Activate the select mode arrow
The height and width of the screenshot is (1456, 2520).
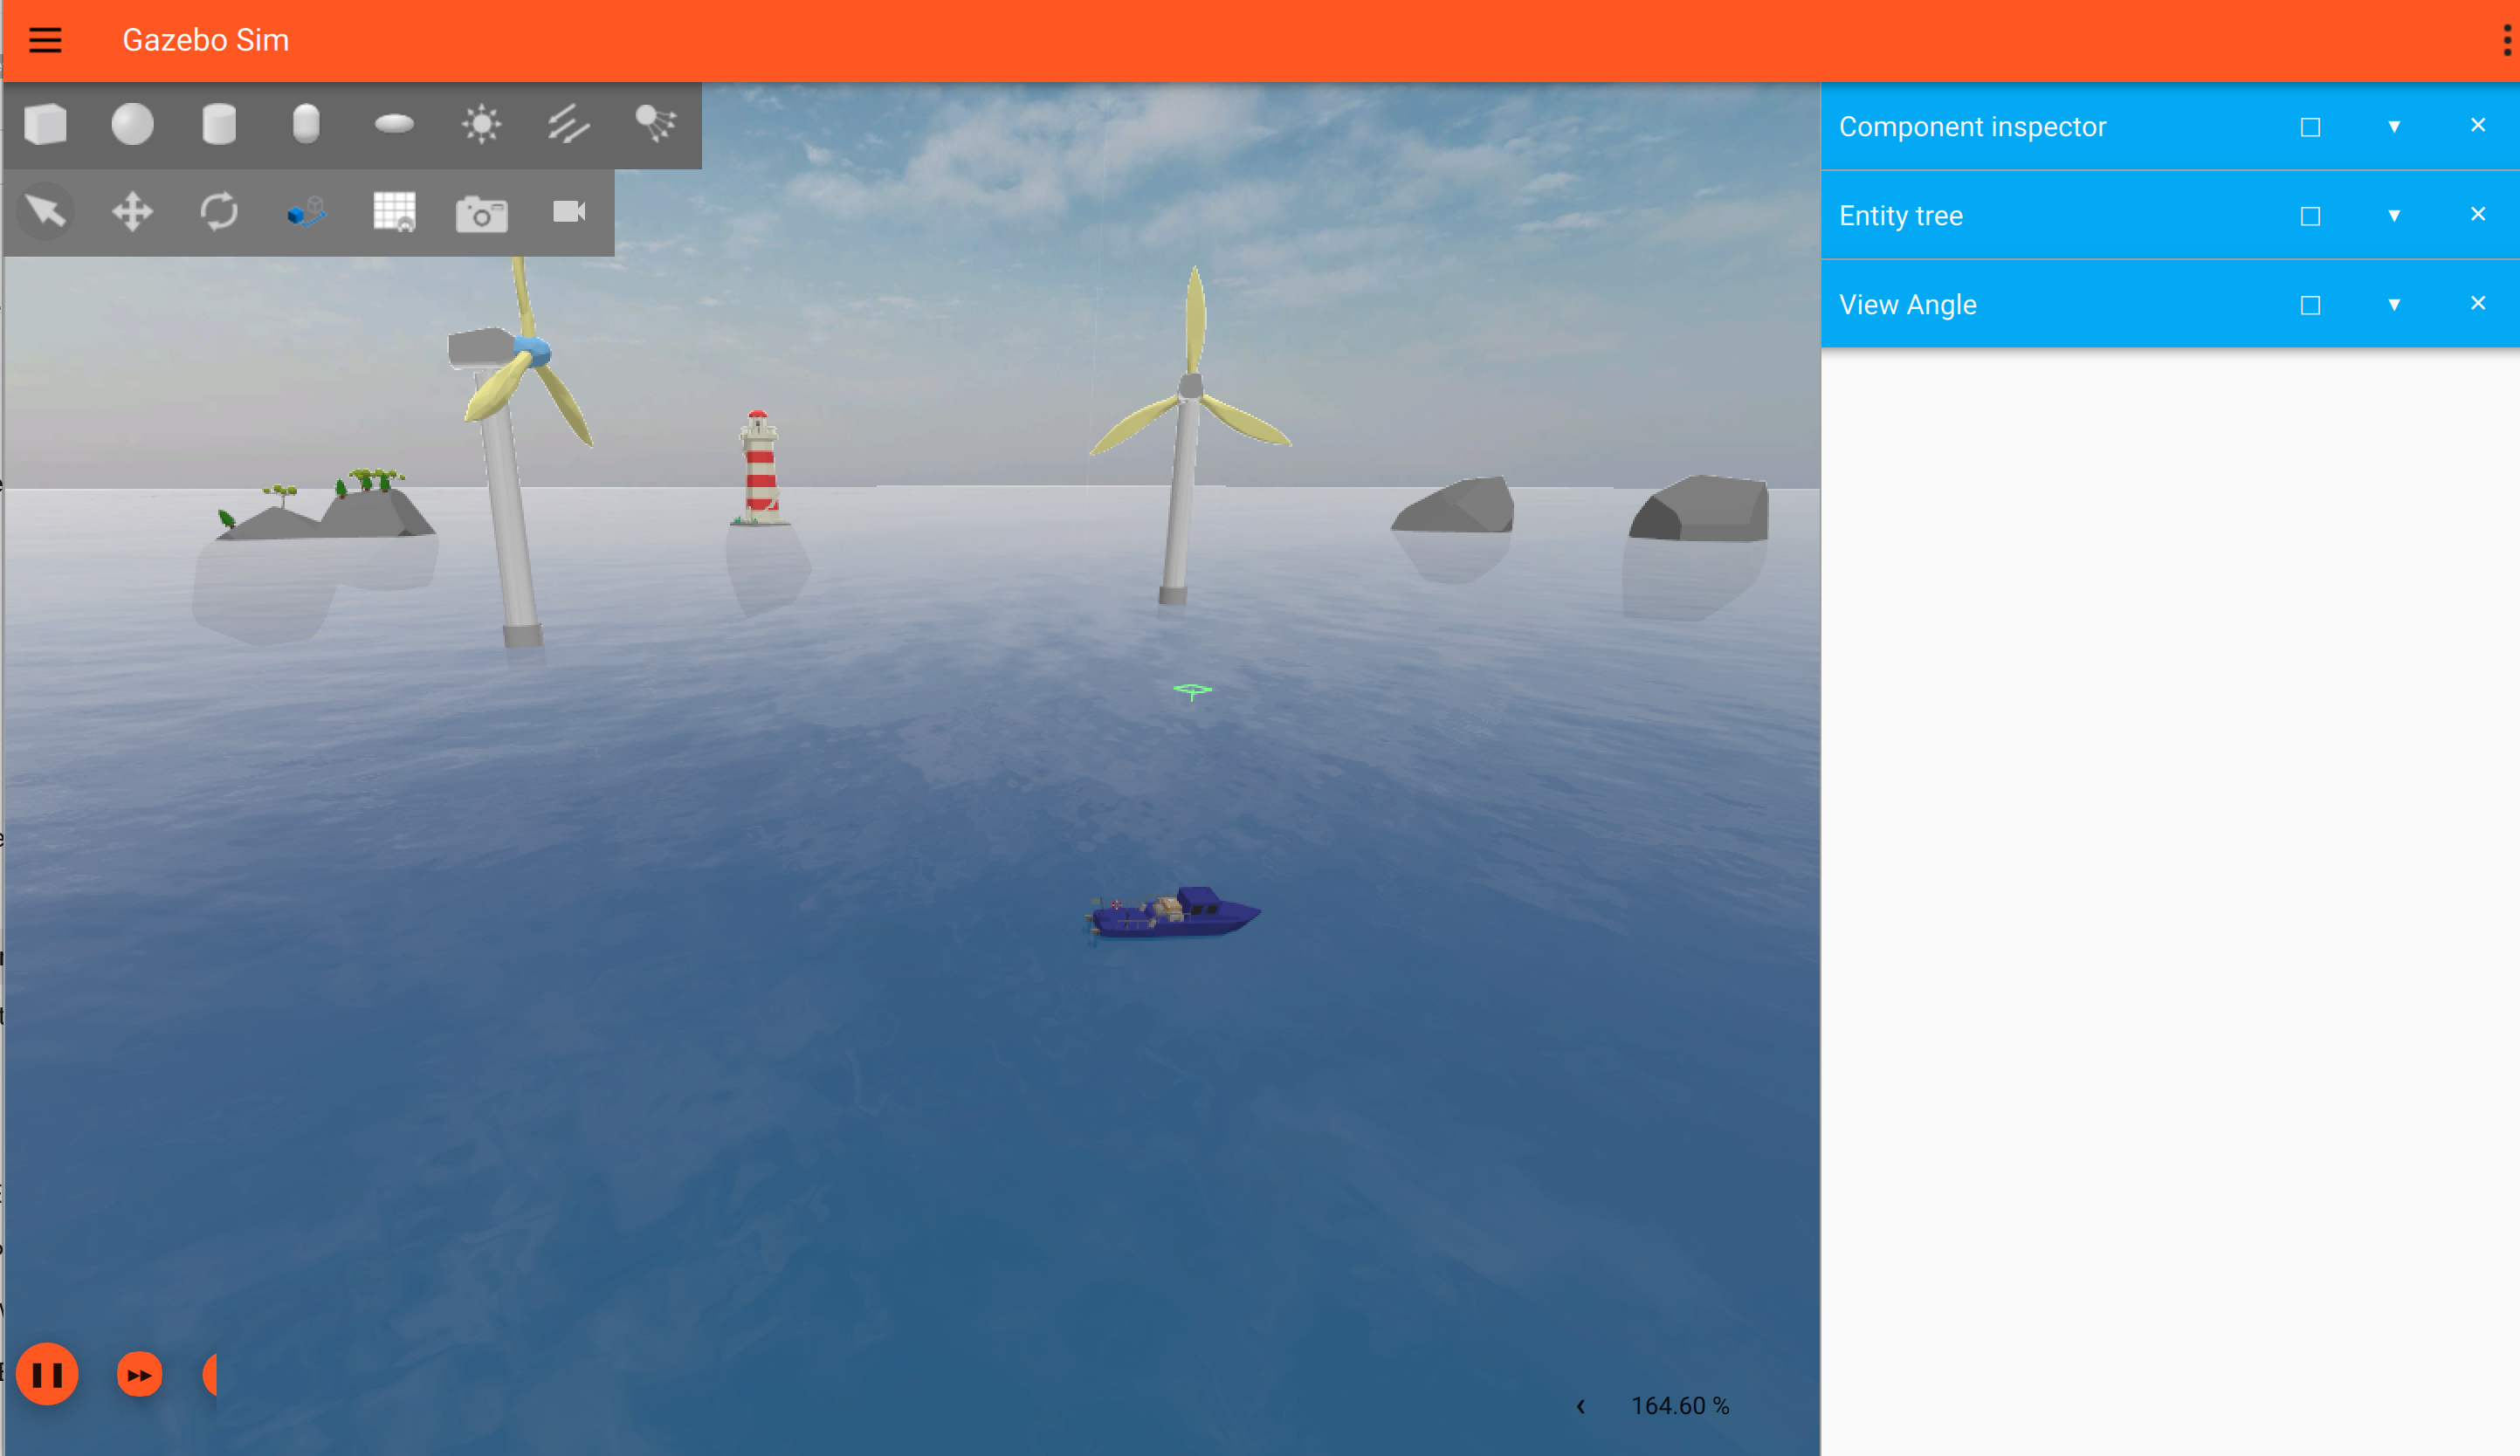(45, 212)
